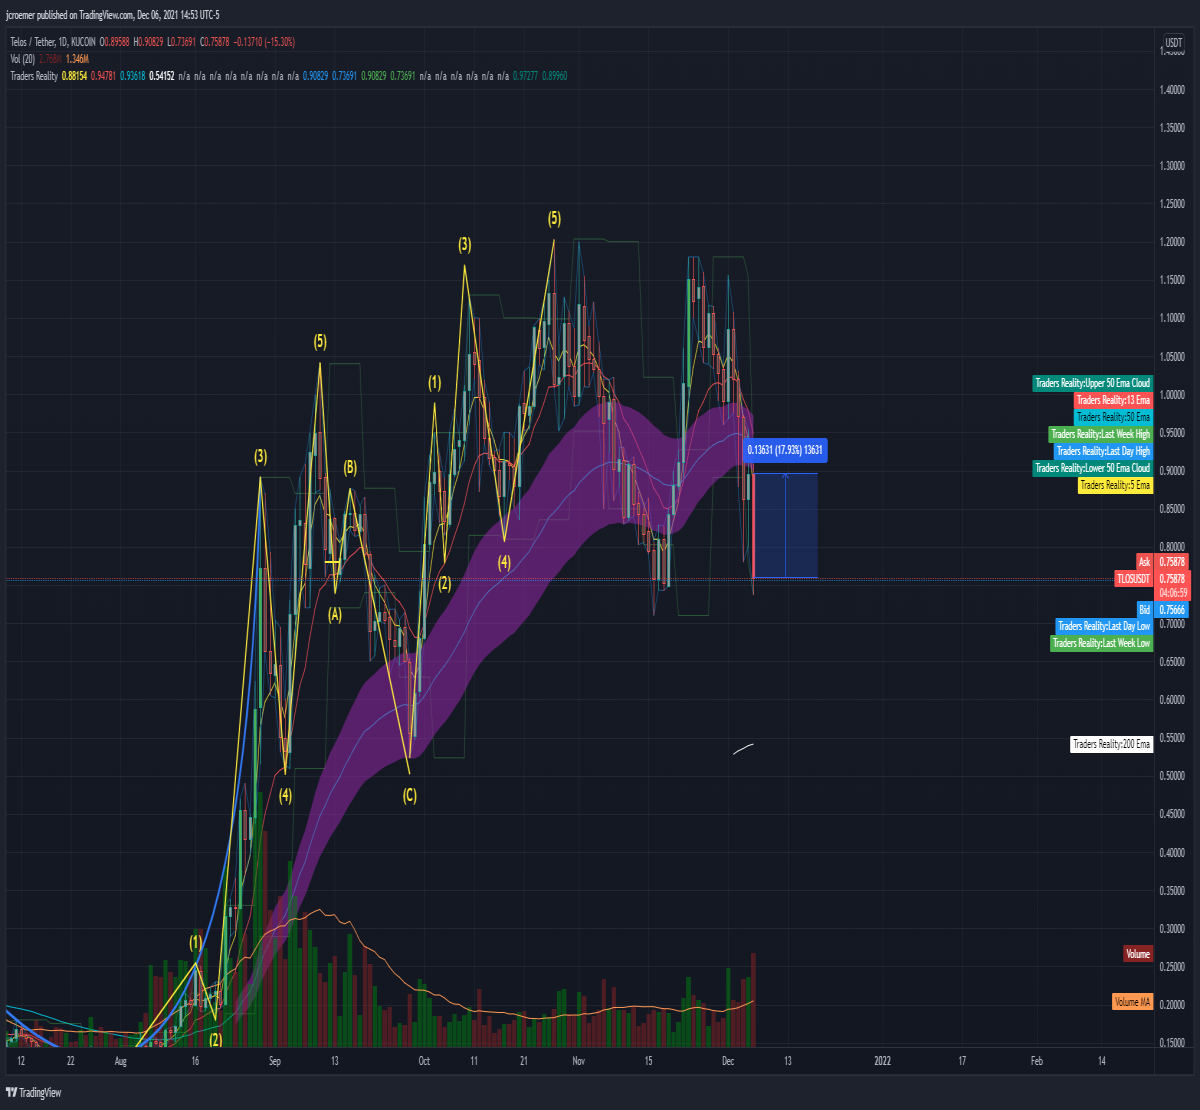This screenshot has height=1110, width=1200.
Task: Click the (C) wave label
Action: click(410, 795)
